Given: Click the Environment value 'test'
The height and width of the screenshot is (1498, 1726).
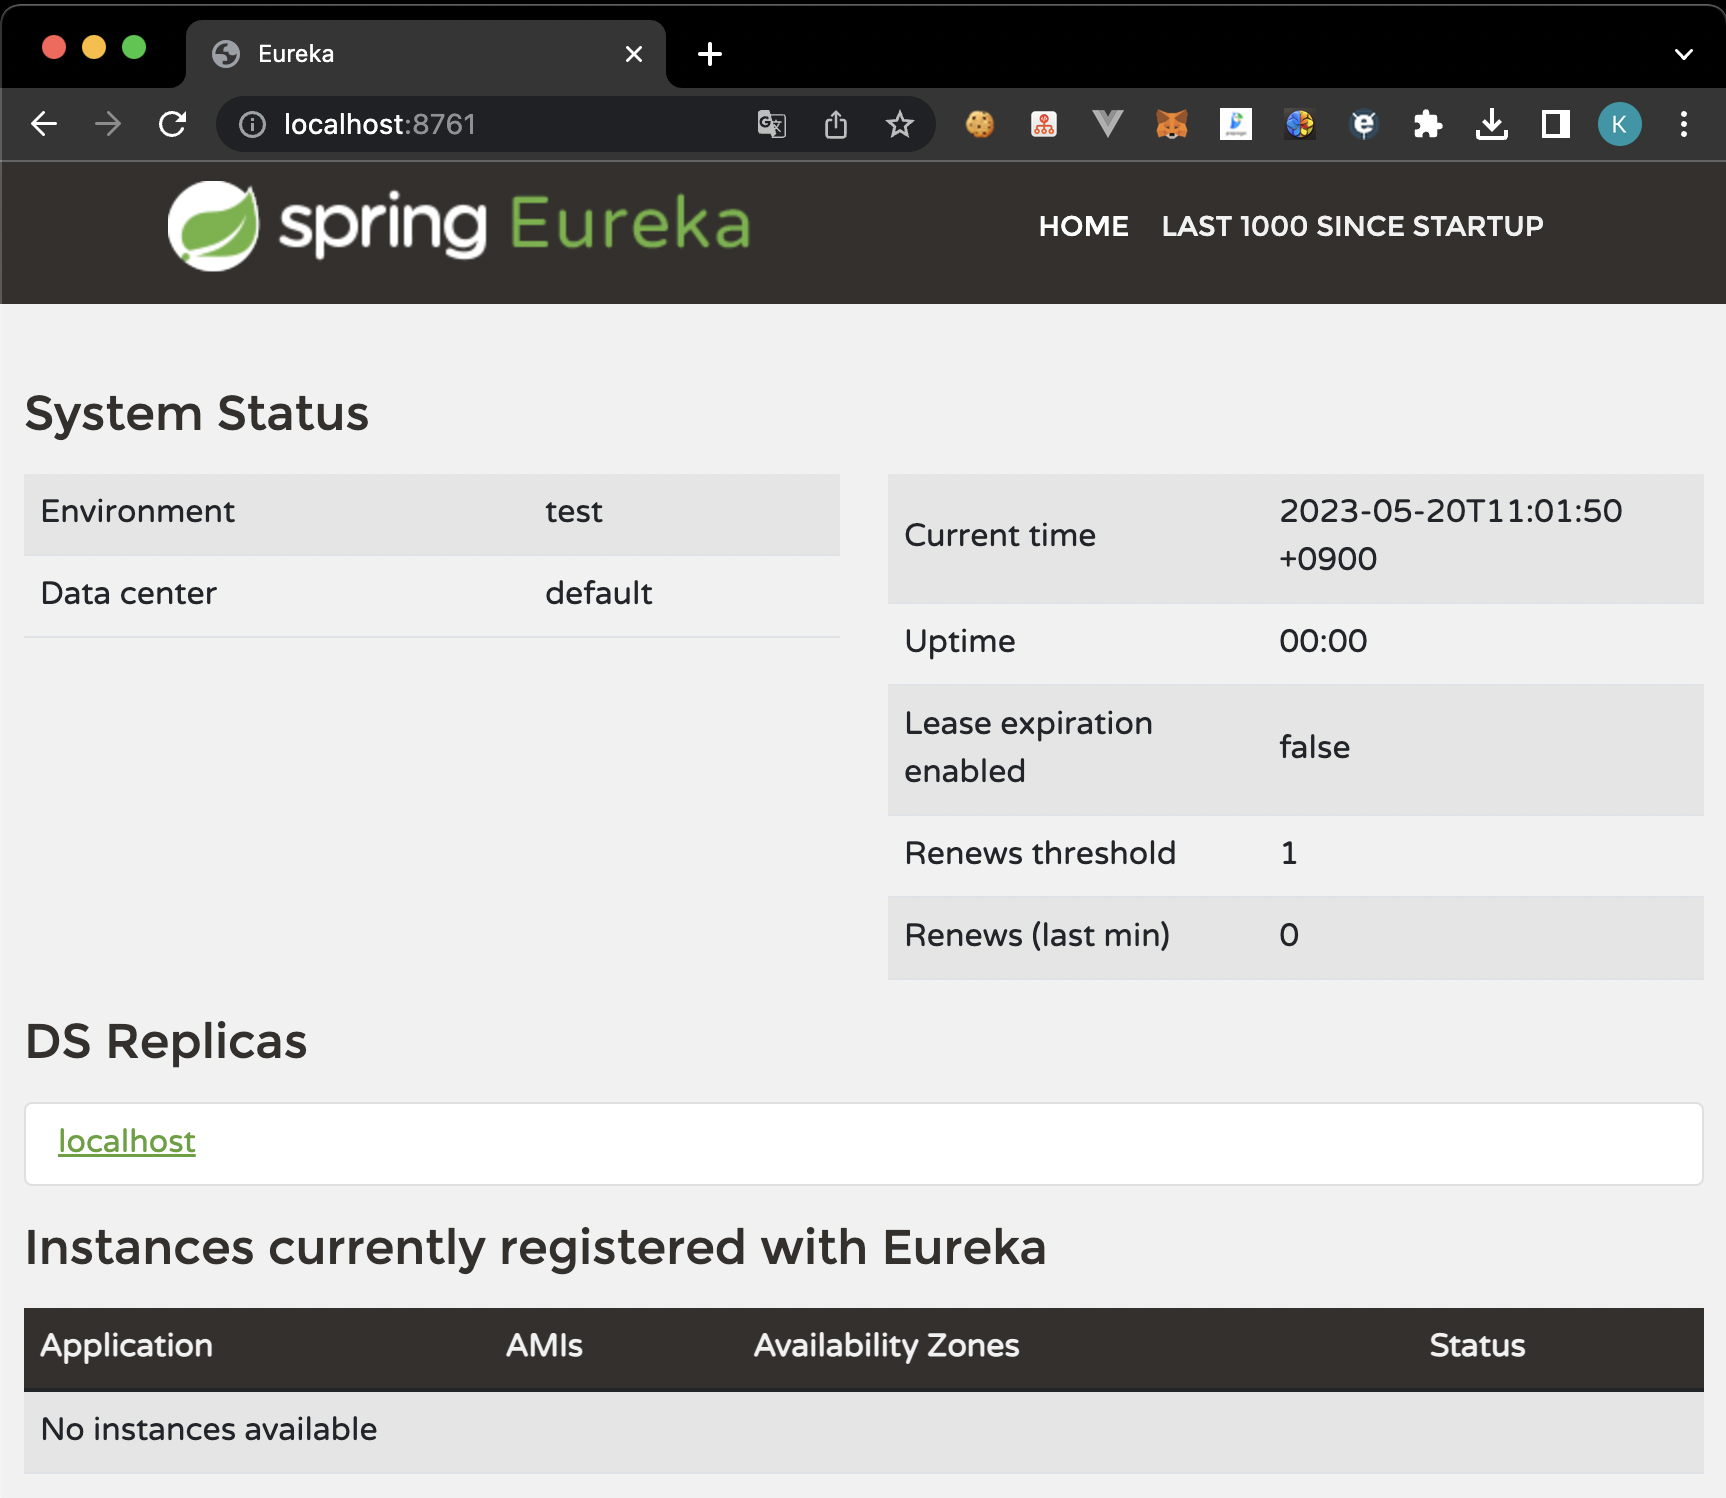Looking at the screenshot, I should (574, 511).
